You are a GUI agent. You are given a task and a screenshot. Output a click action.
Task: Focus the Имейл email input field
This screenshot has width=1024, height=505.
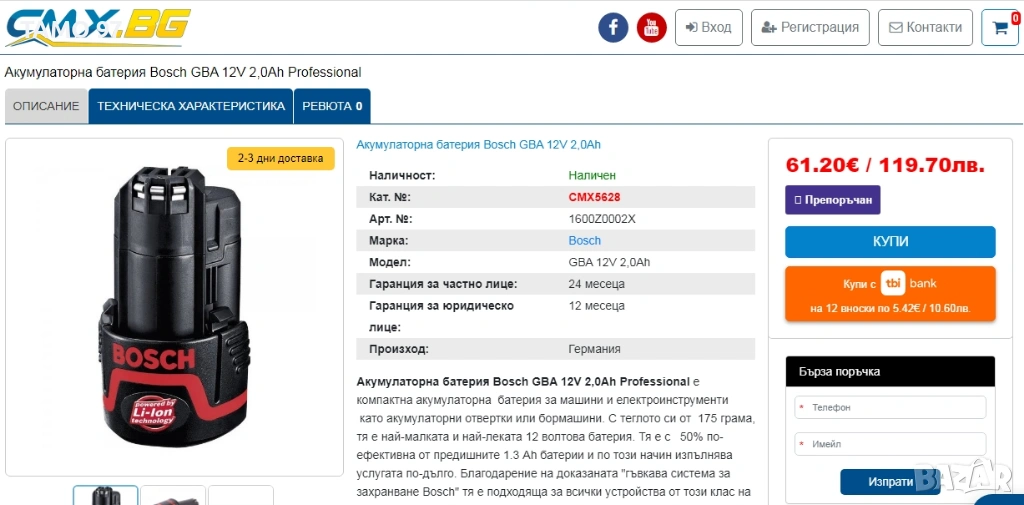click(890, 444)
